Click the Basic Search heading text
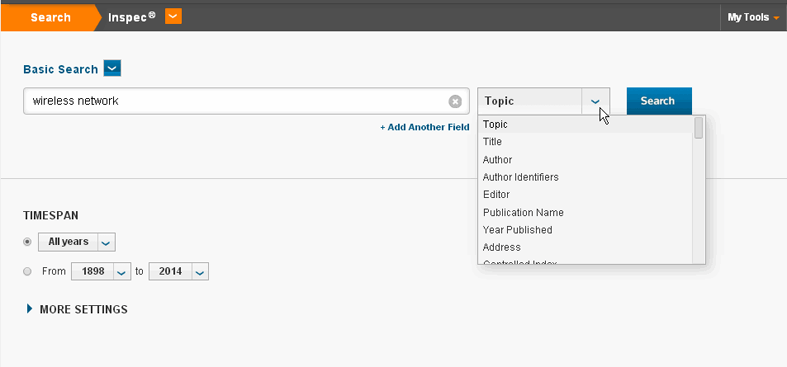Image resolution: width=787 pixels, height=367 pixels. click(60, 69)
